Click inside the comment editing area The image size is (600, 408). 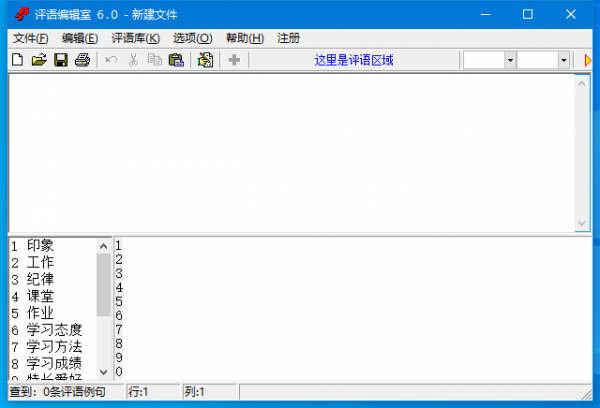[x=292, y=153]
